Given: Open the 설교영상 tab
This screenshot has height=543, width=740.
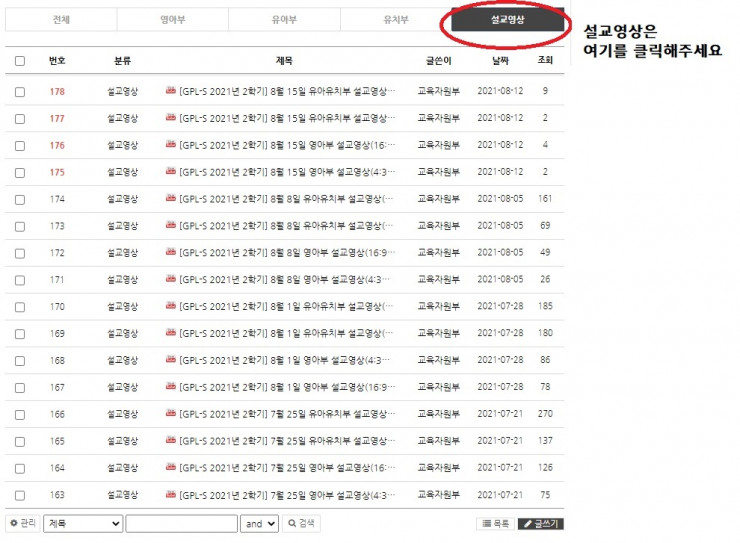Looking at the screenshot, I should 508,20.
